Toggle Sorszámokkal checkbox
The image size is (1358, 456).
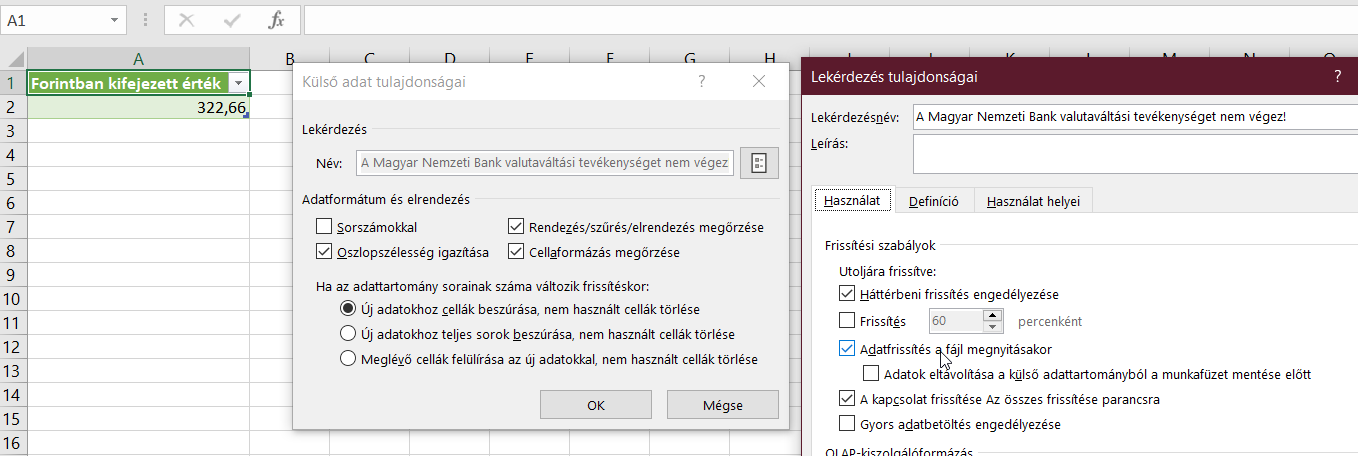[x=323, y=227]
